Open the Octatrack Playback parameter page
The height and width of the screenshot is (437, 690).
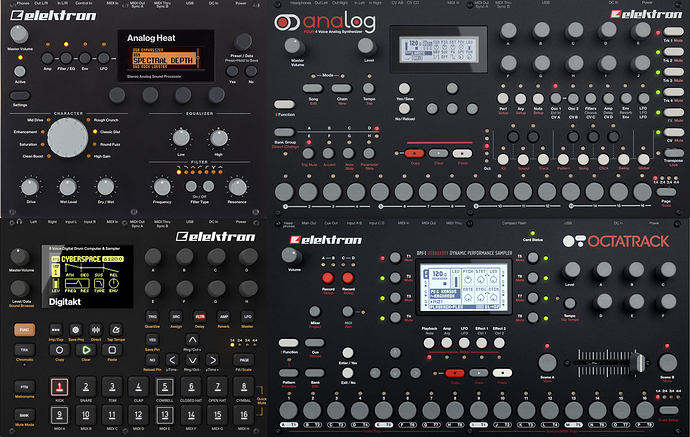click(x=429, y=343)
